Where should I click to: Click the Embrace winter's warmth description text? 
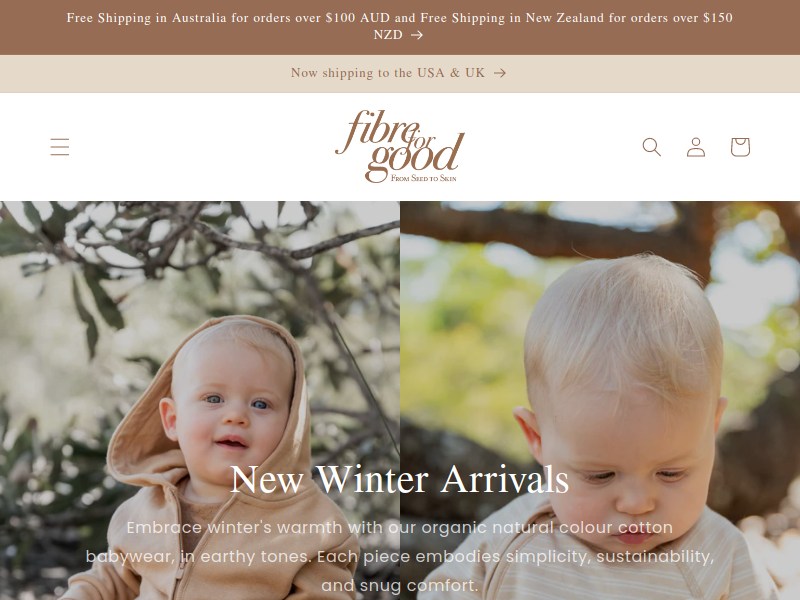click(399, 556)
